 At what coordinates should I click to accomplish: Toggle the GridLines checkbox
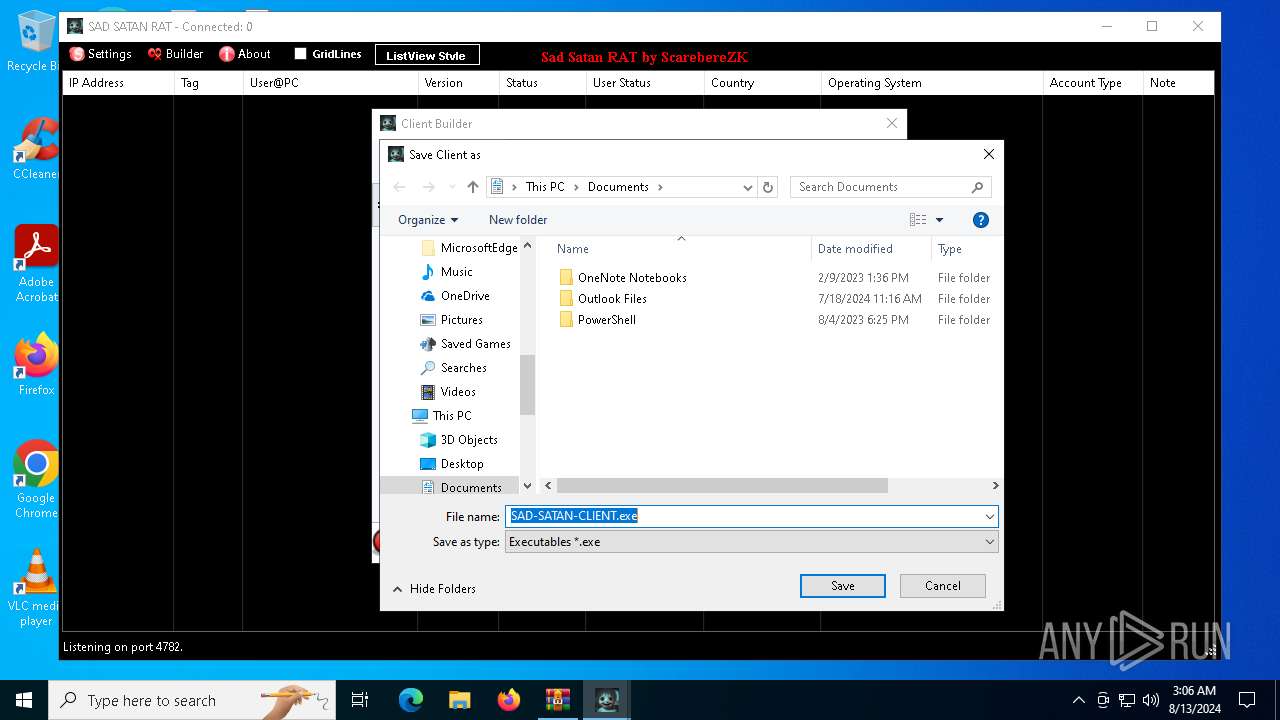300,54
